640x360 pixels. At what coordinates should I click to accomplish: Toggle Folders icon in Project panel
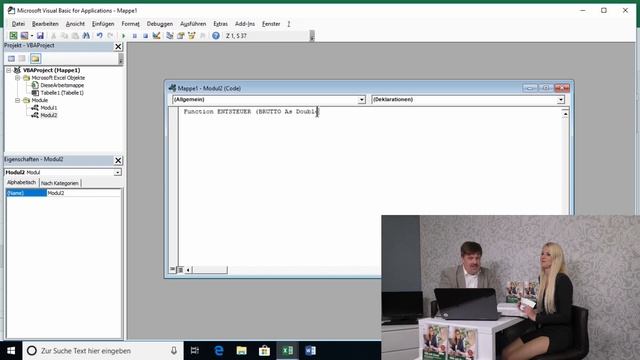pyautogui.click(x=36, y=59)
